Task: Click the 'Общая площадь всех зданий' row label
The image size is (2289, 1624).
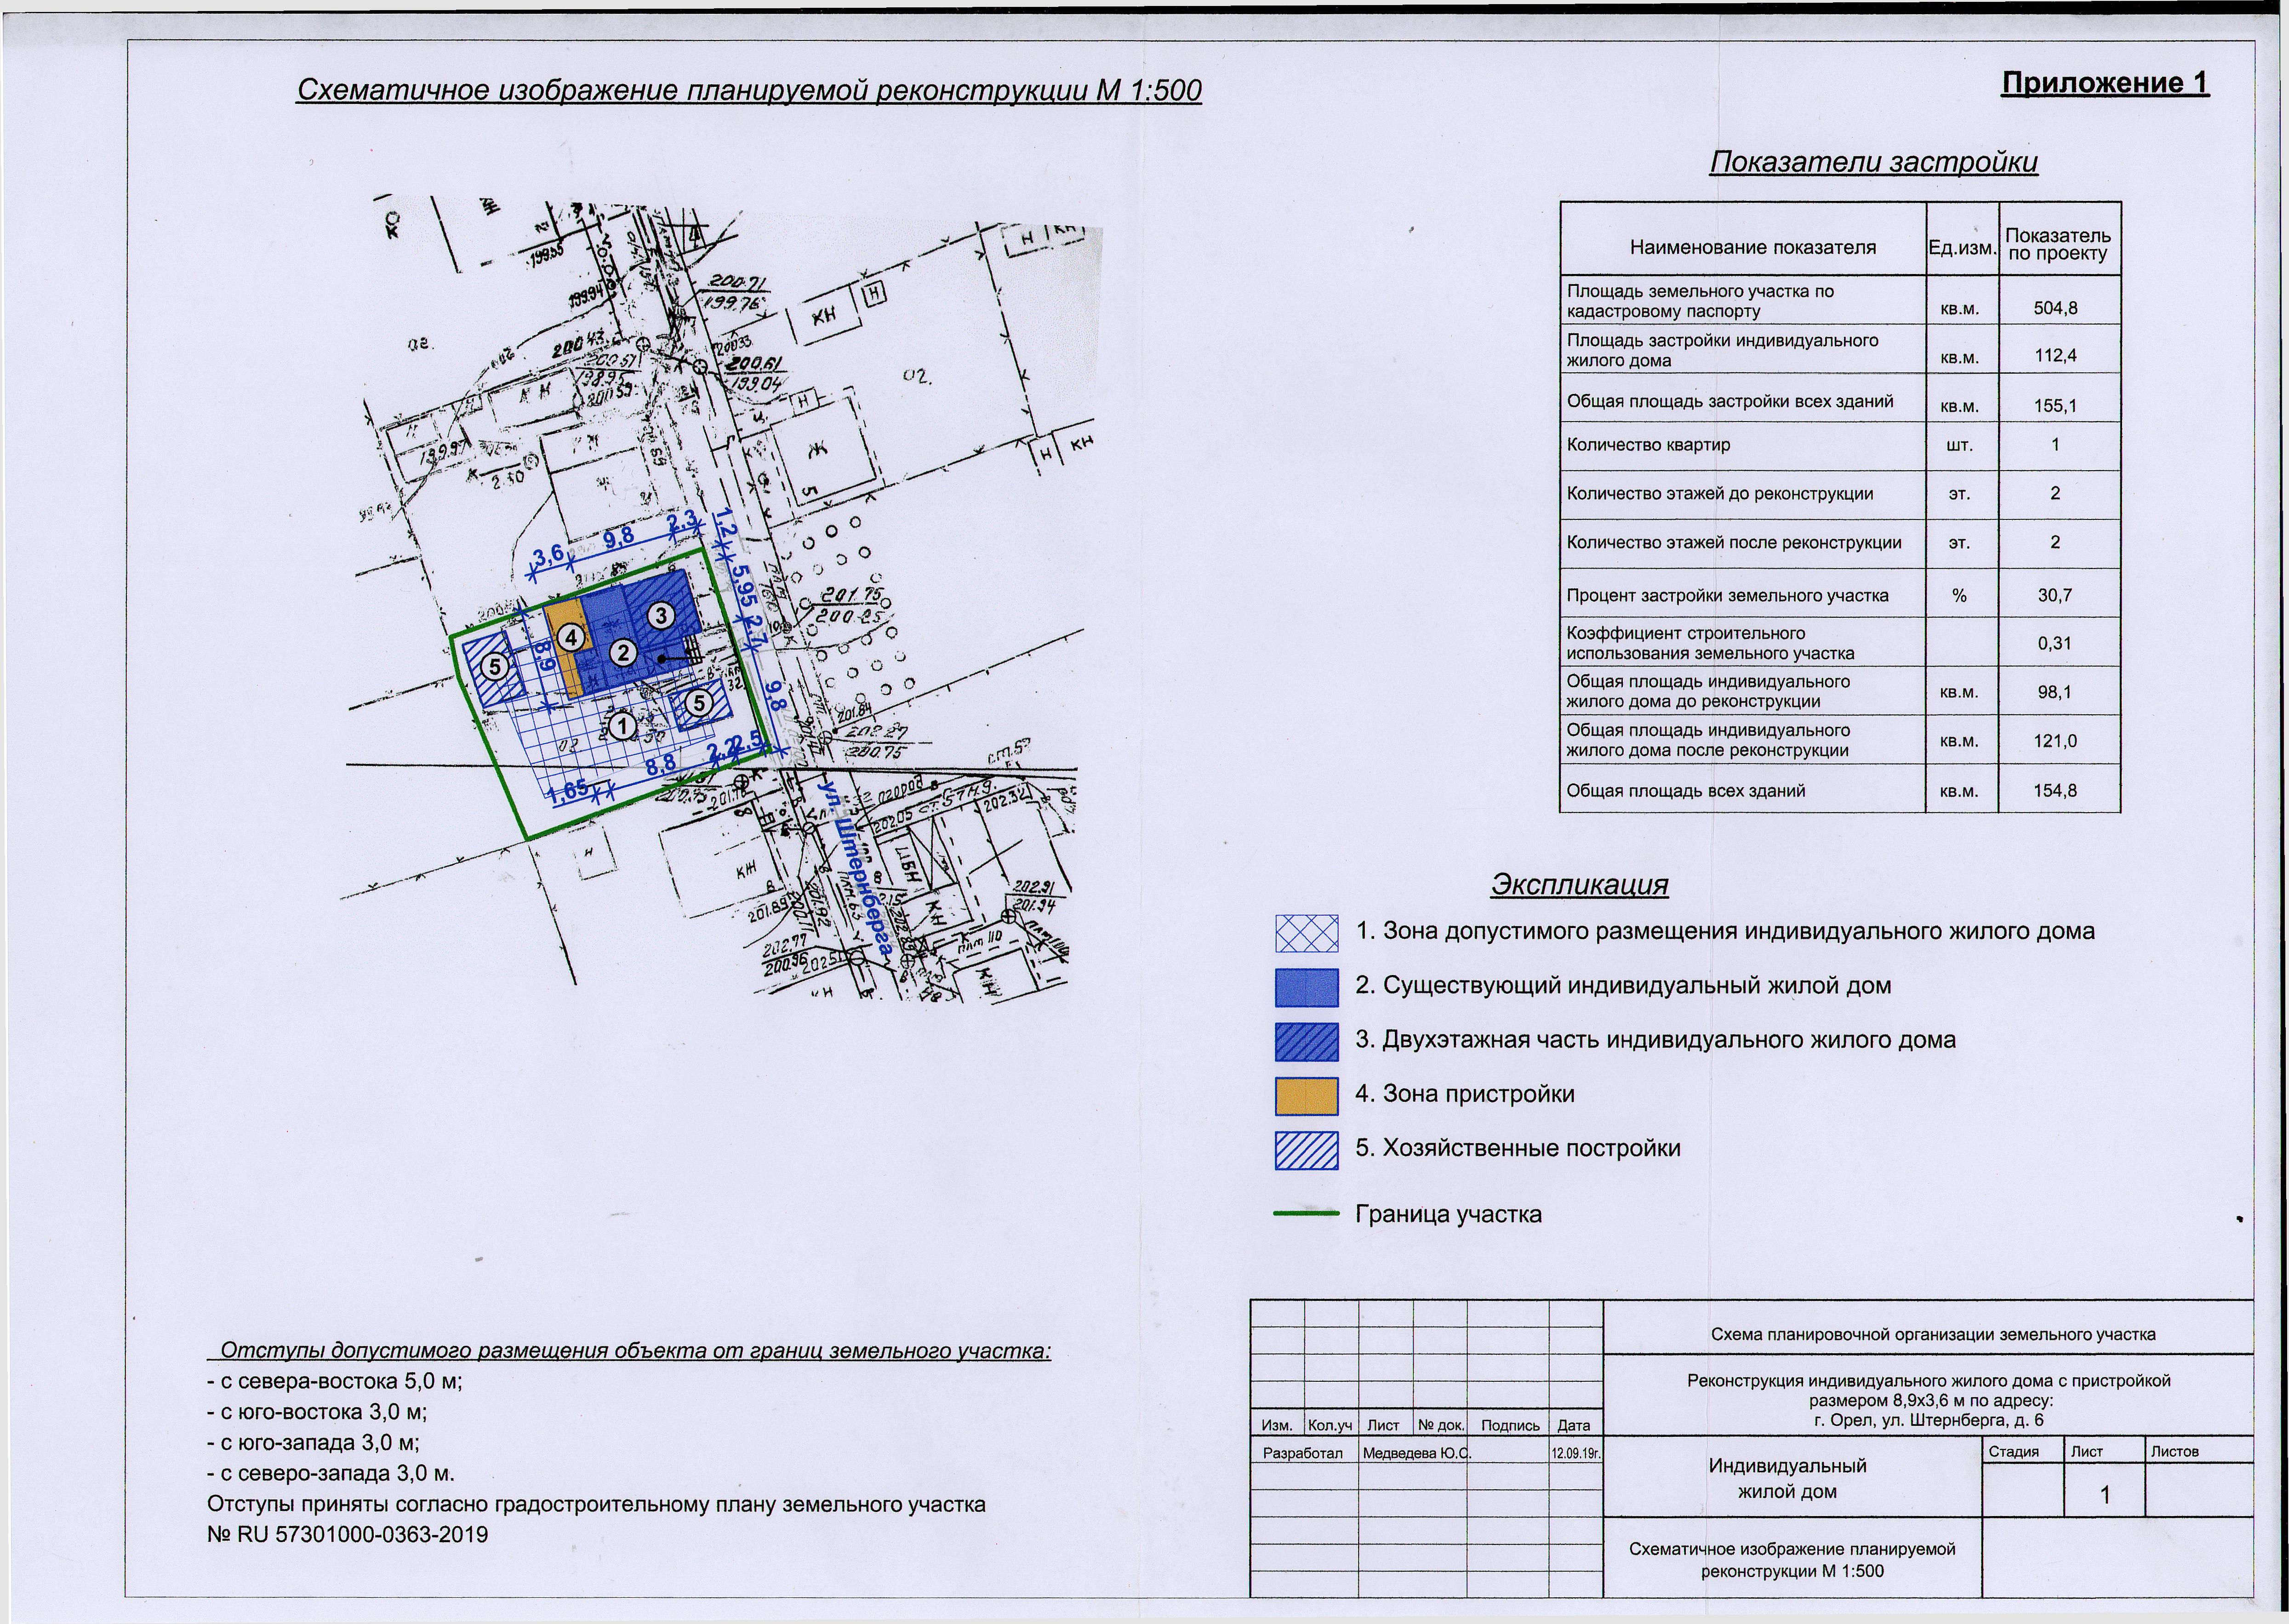Action: coord(1686,790)
